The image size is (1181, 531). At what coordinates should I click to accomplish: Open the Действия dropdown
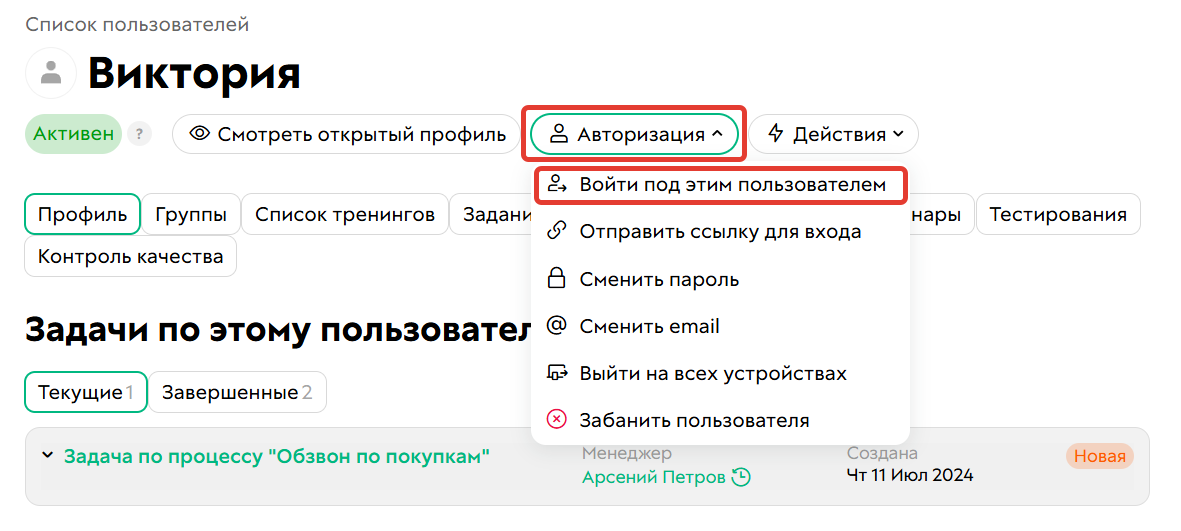coord(834,134)
